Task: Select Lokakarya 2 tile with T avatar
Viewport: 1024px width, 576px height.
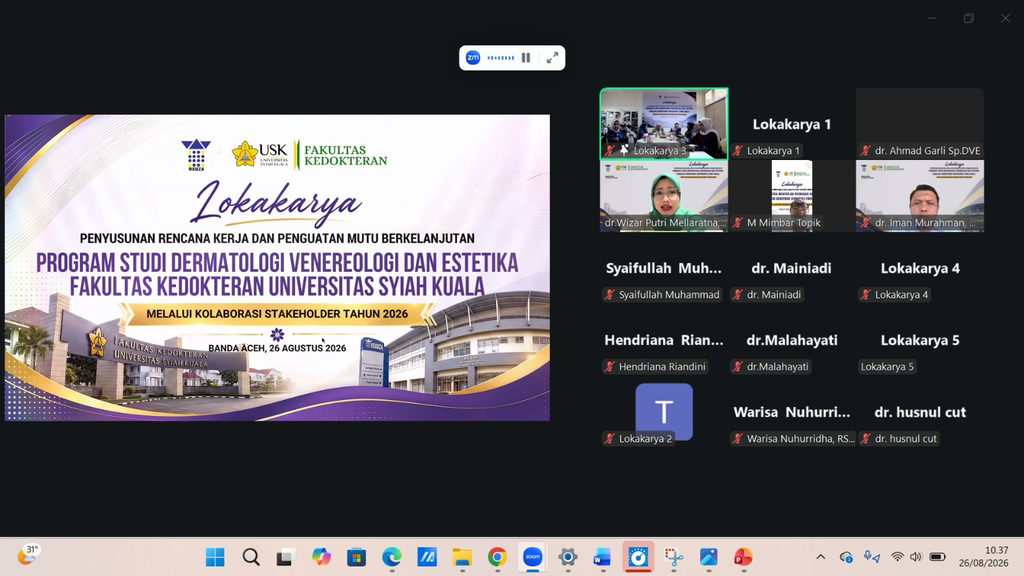Action: 664,412
